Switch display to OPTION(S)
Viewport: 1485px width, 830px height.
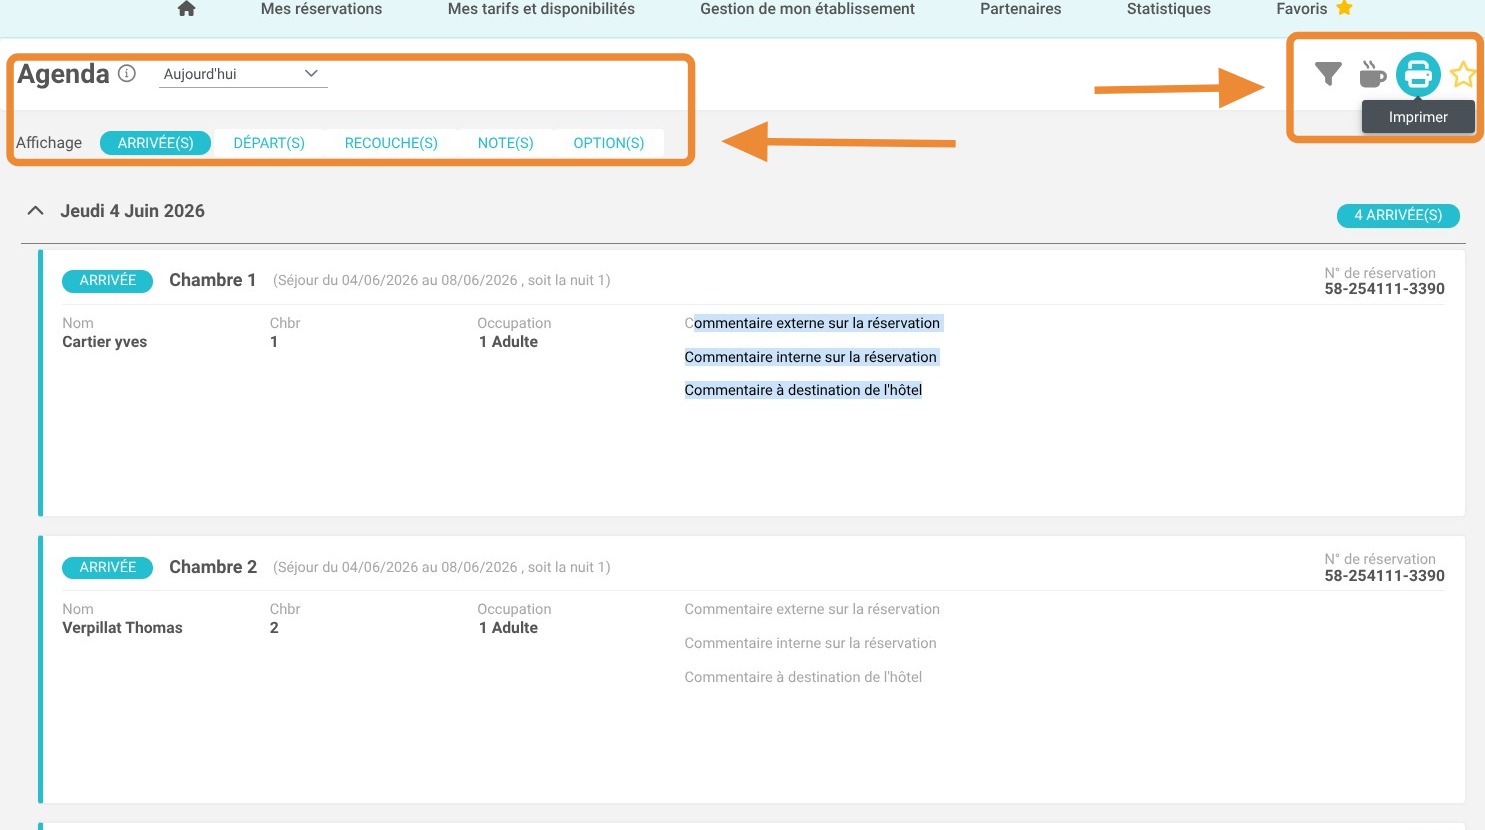pos(608,143)
